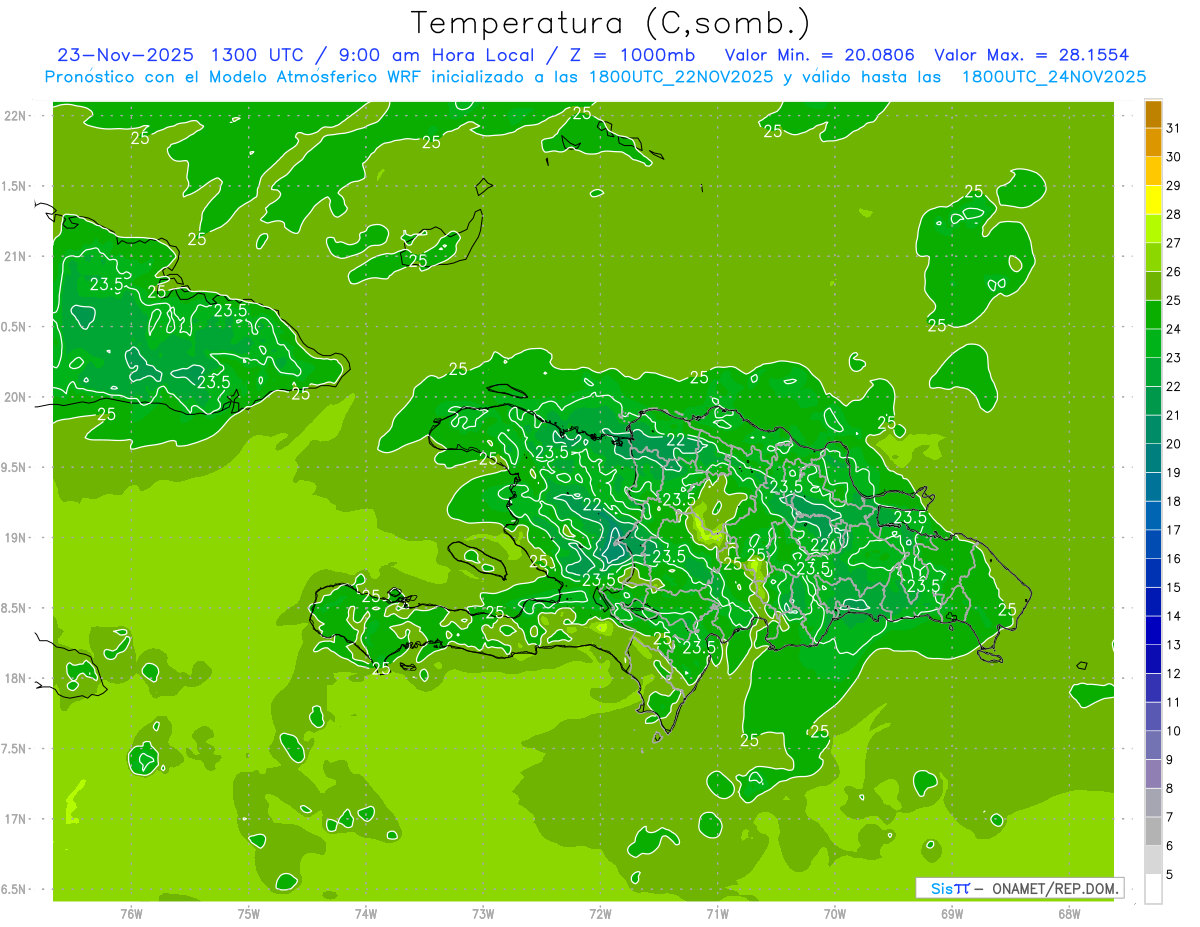Screen dimensions: 1200x927
Task: Click colorbar label 16
Action: coord(1173,559)
